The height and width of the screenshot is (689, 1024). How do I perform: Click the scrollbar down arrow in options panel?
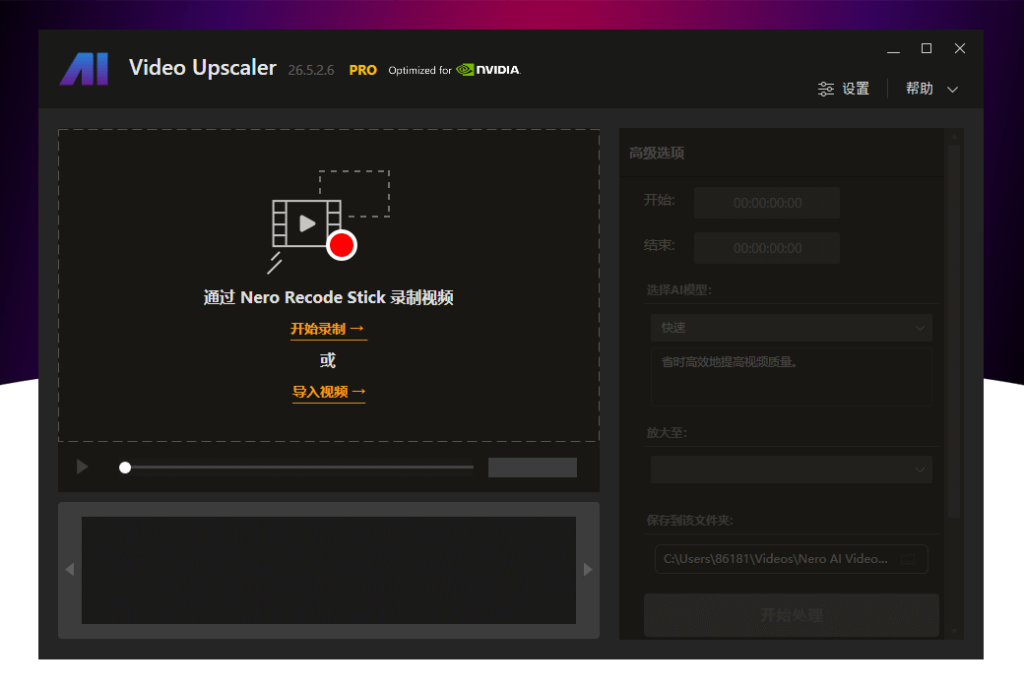(x=954, y=632)
